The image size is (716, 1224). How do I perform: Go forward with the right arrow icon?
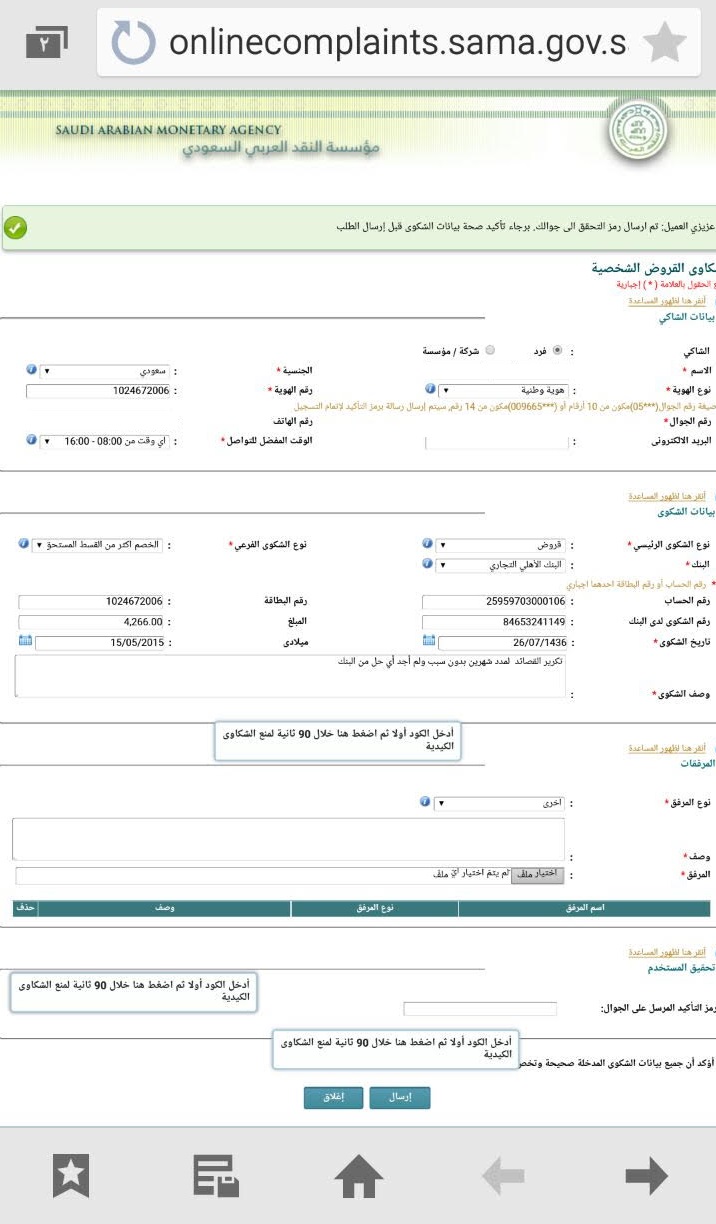point(646,1176)
